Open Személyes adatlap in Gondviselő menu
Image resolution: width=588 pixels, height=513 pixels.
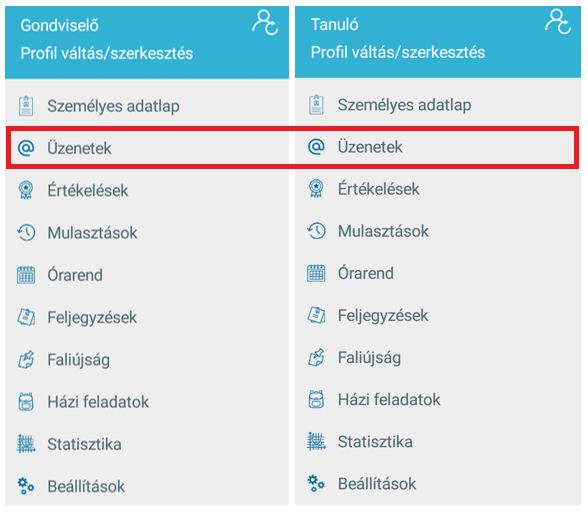[x=147, y=106]
